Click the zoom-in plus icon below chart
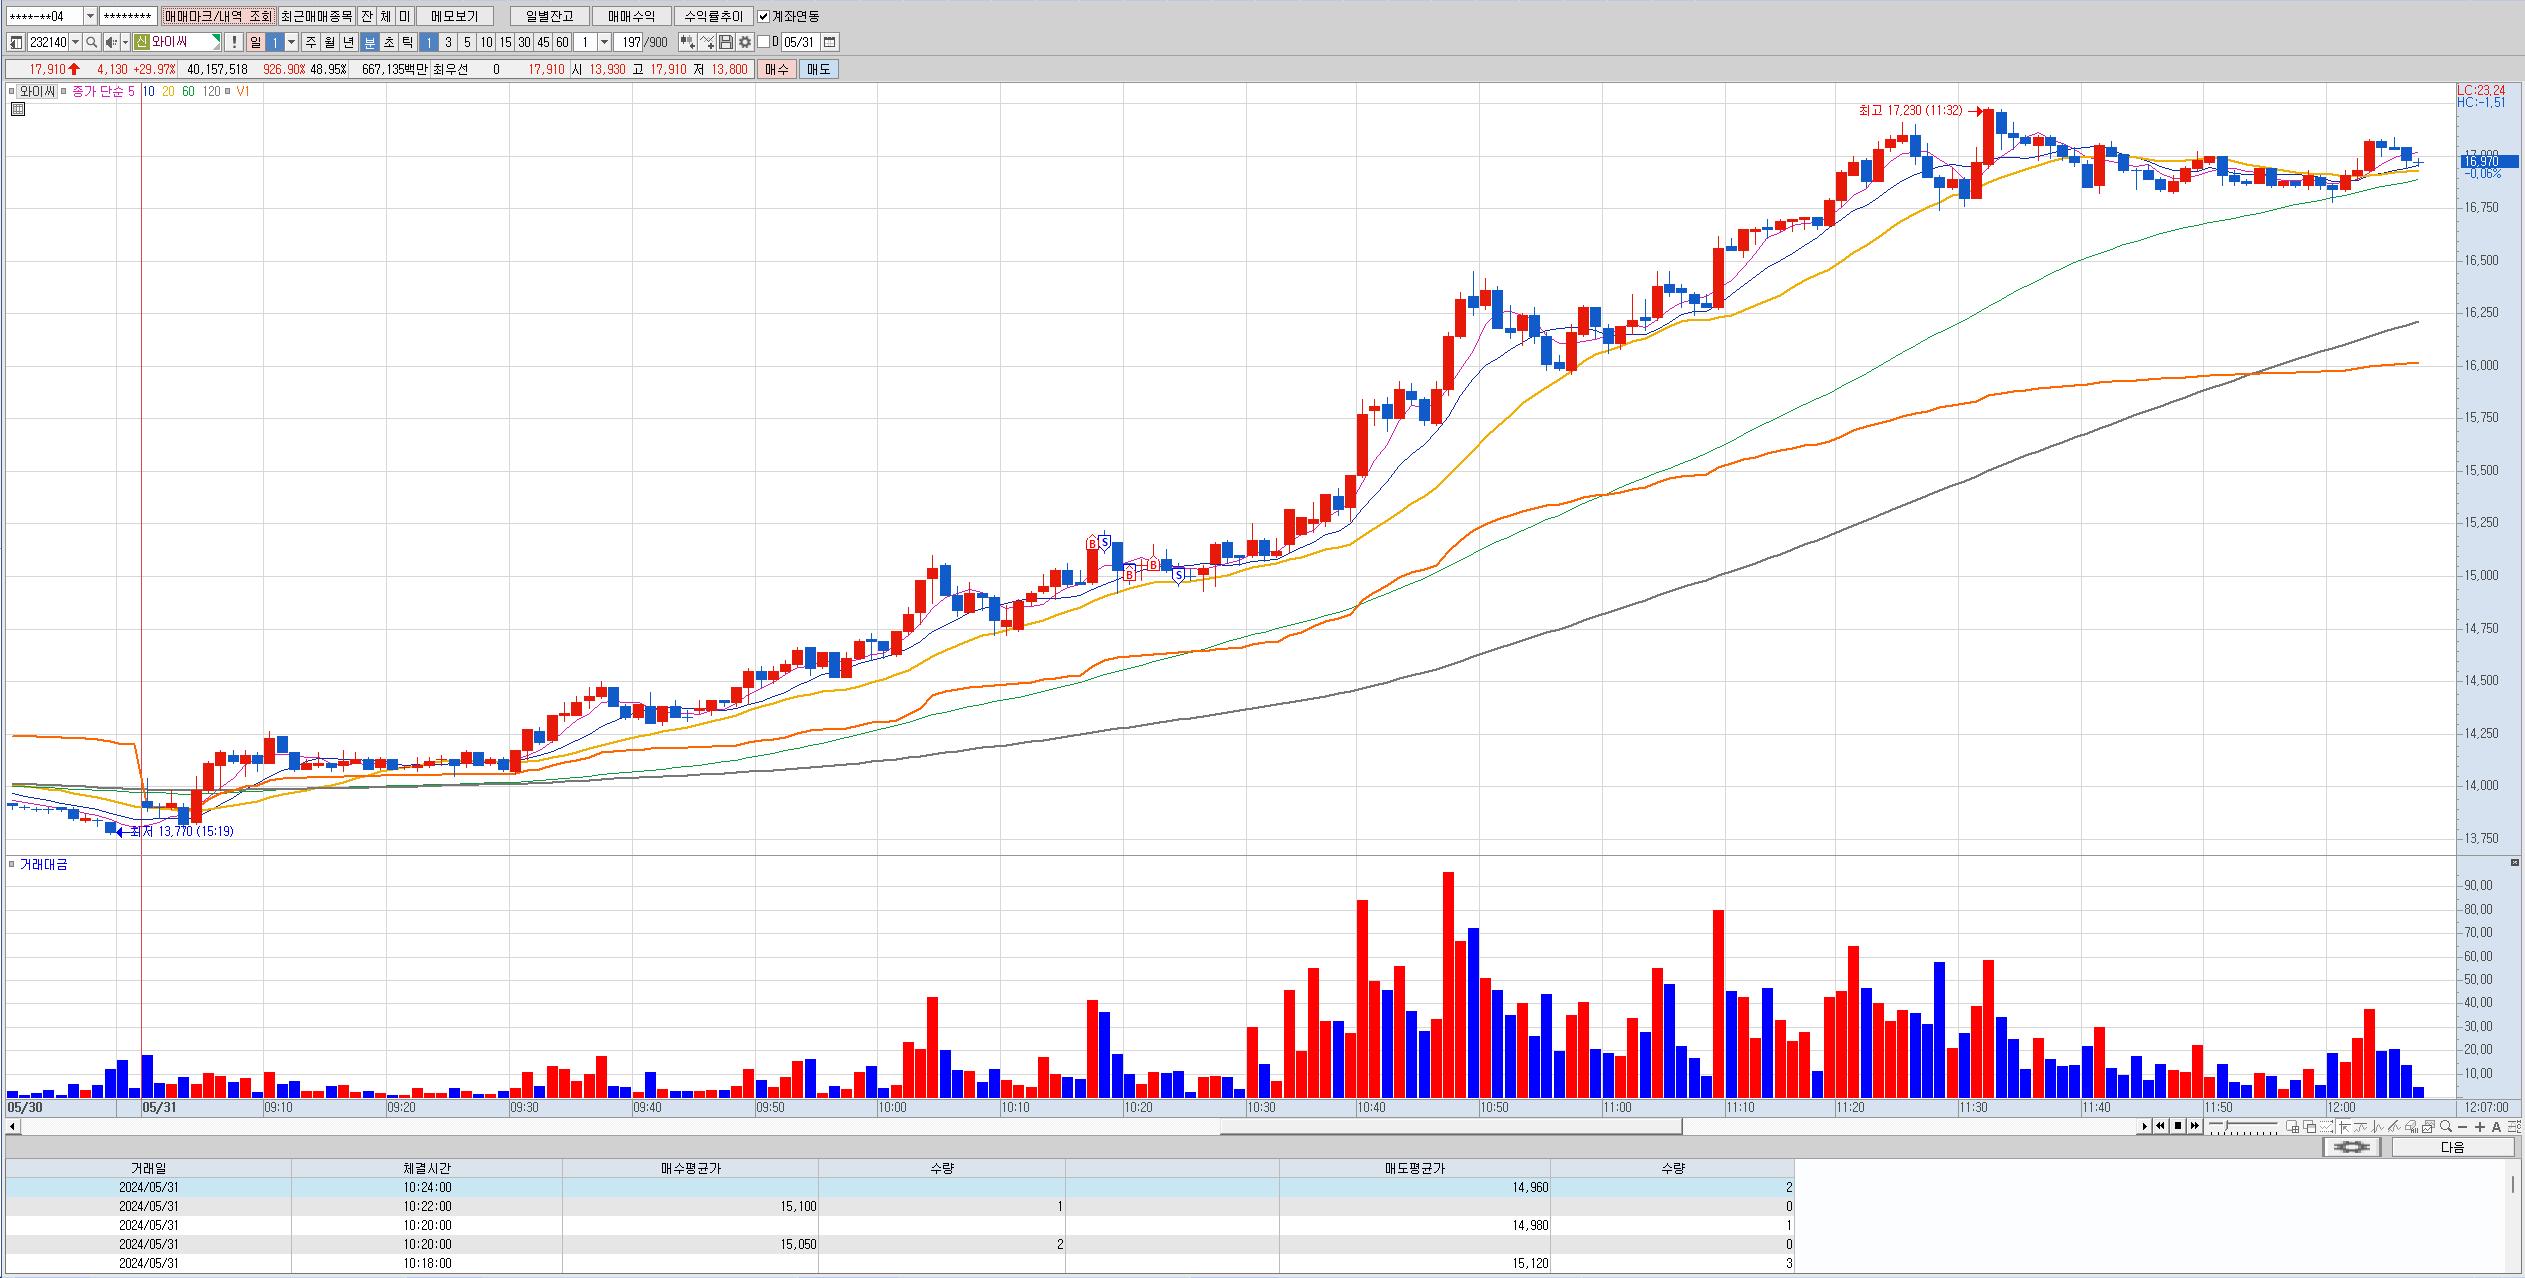Screen dimensions: 2525x1278 (x=2480, y=1126)
